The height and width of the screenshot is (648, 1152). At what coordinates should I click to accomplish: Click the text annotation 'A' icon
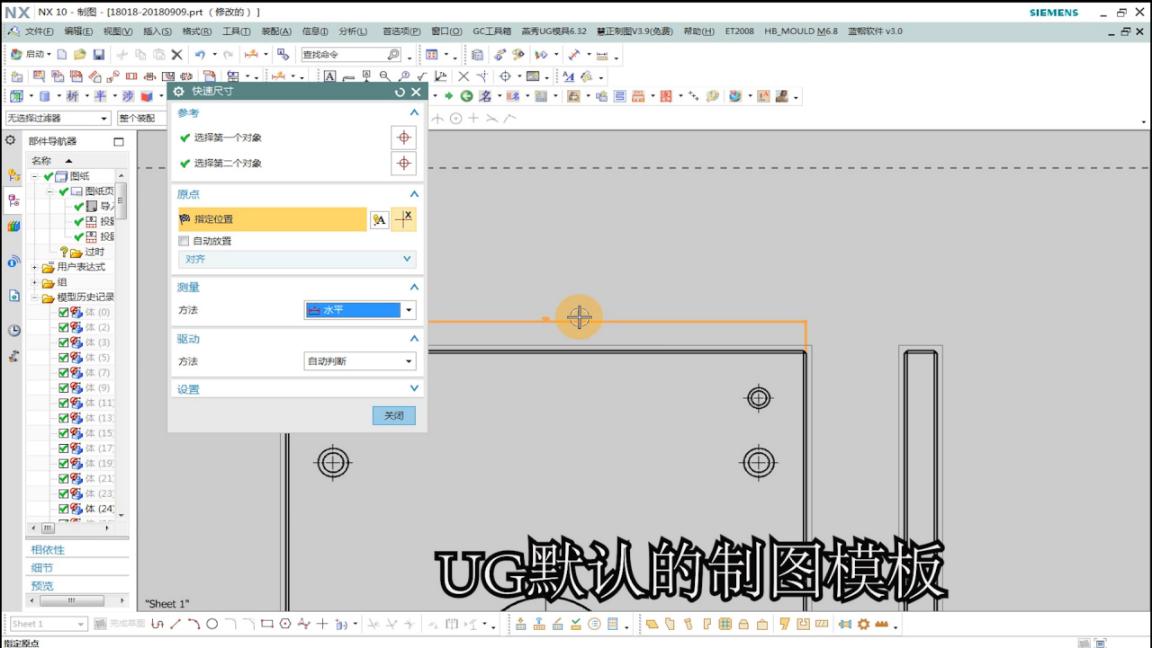(330, 76)
